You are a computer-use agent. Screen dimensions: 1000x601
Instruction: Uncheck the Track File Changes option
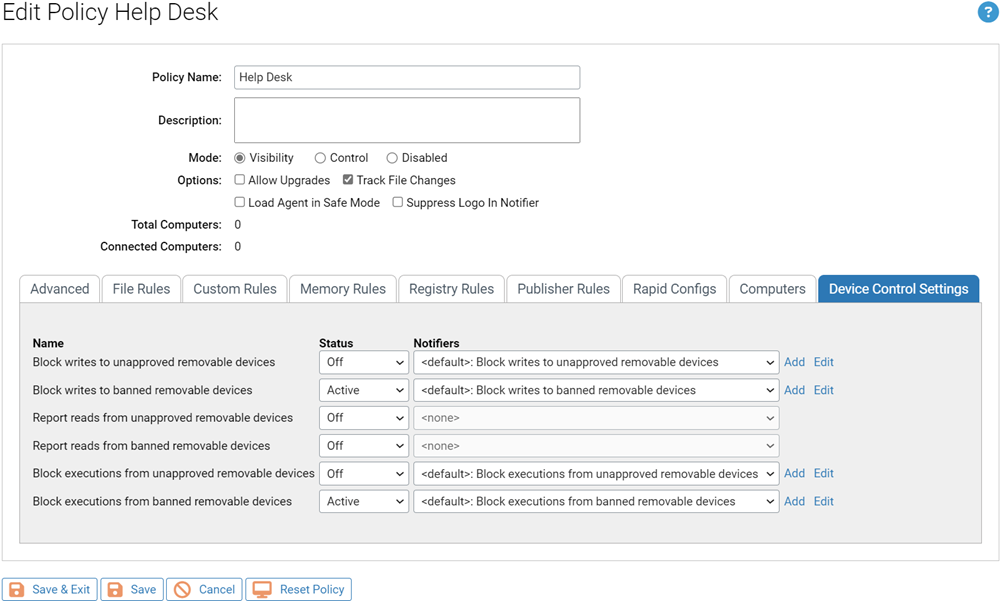pyautogui.click(x=348, y=180)
